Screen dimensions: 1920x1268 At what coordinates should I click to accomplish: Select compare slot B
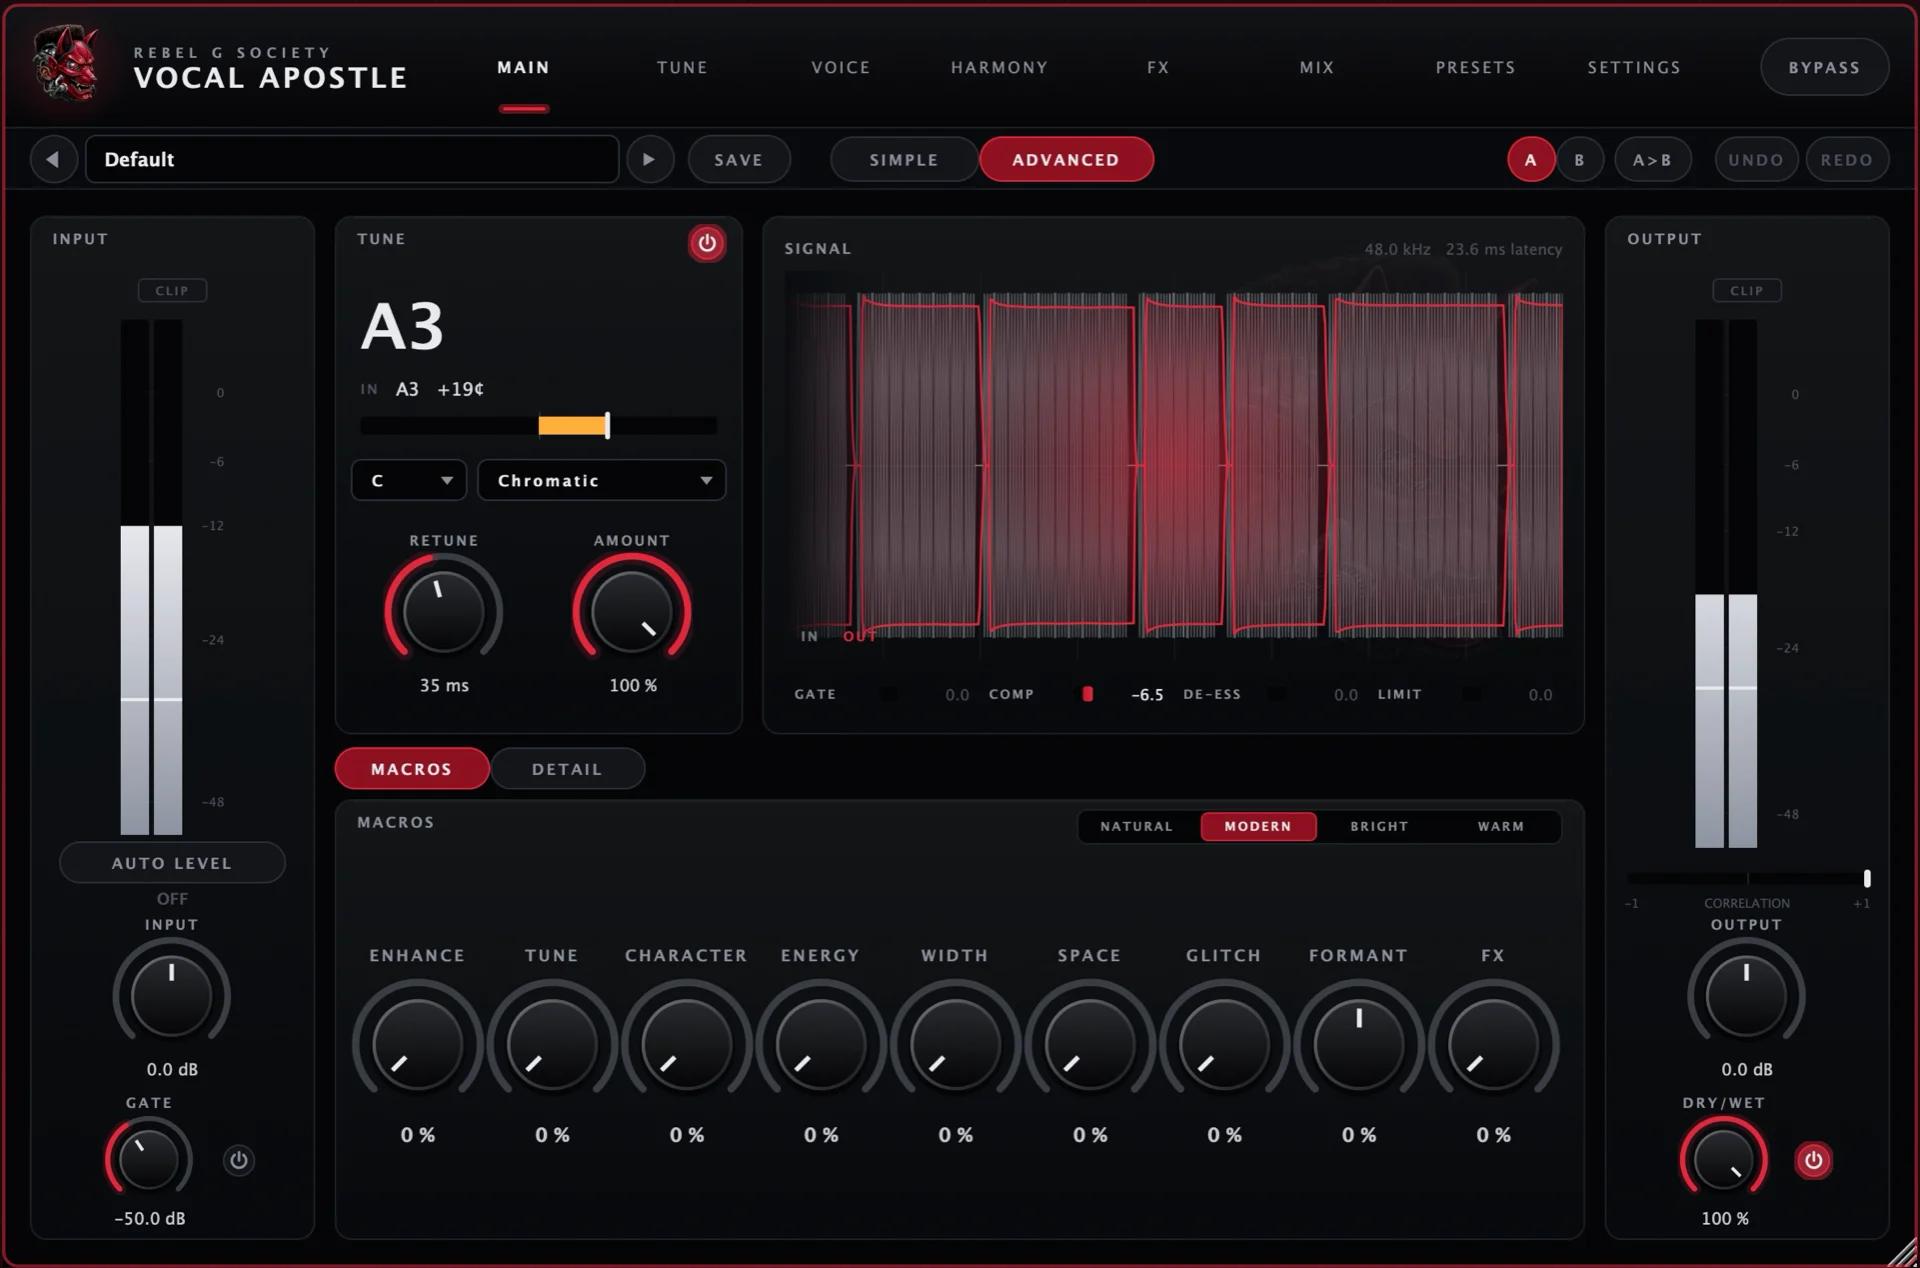(1580, 160)
